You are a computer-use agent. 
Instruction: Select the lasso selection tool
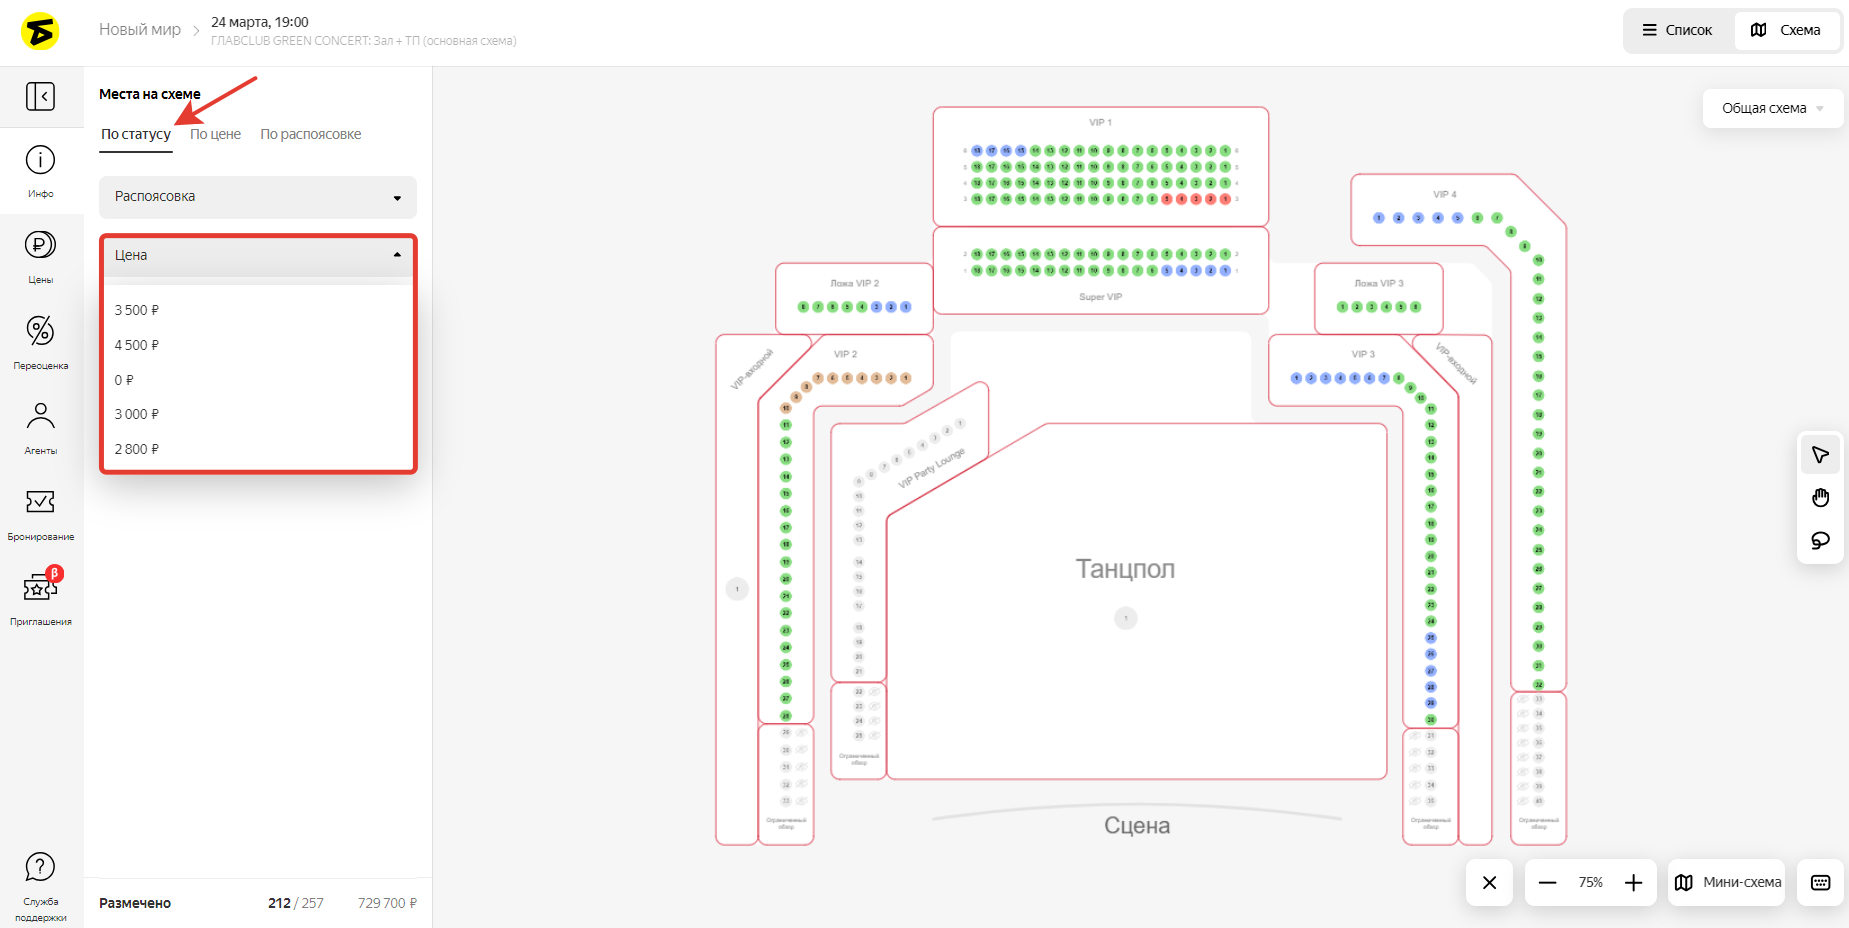point(1820,541)
